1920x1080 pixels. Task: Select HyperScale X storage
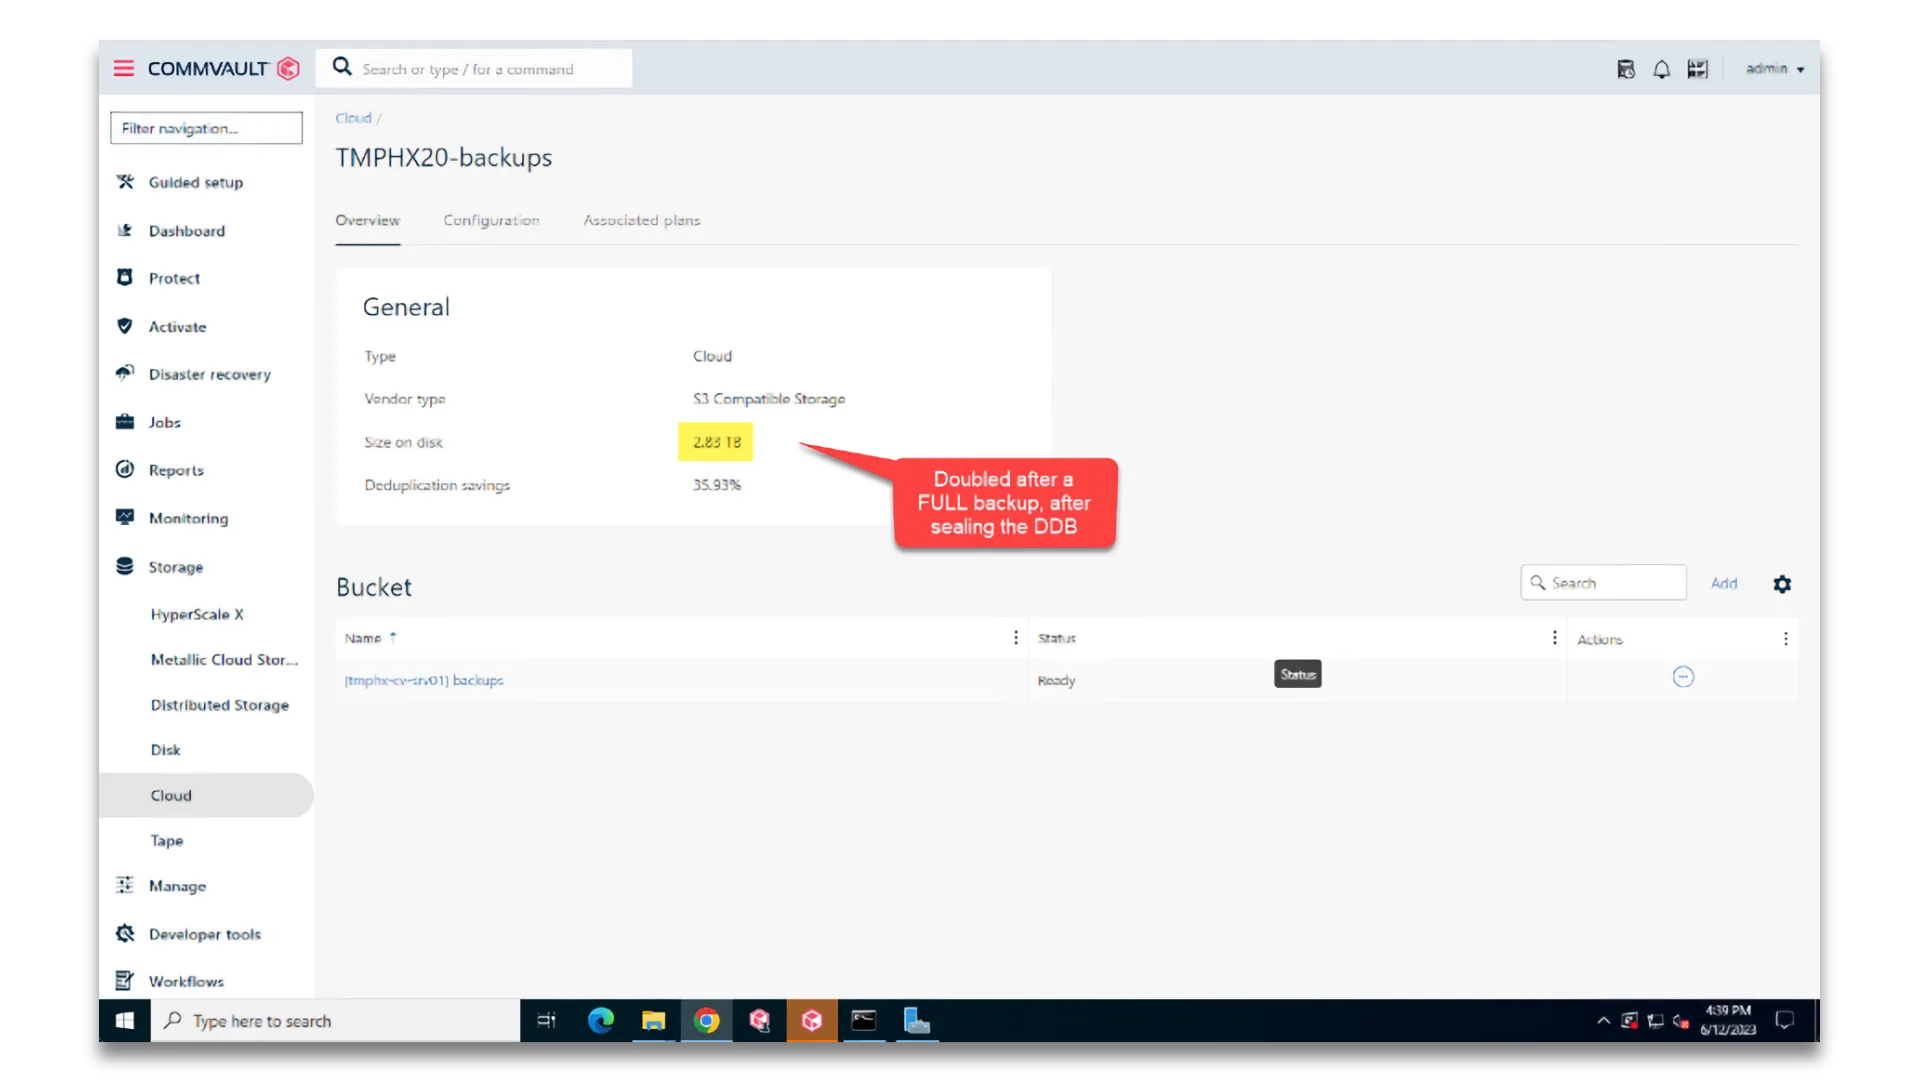(197, 614)
